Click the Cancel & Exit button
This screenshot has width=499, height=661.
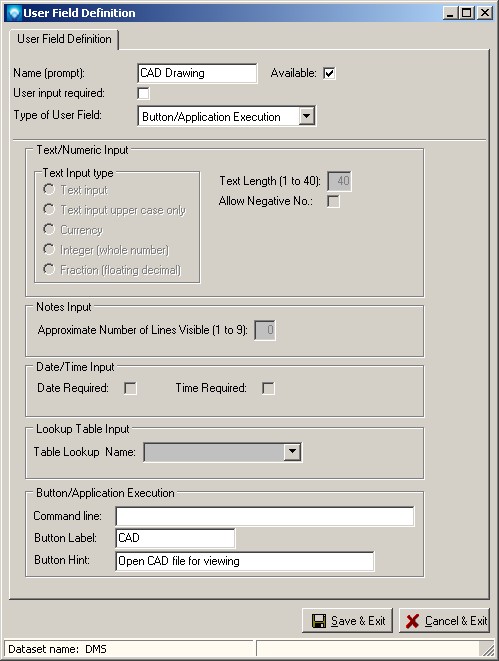(x=444, y=621)
